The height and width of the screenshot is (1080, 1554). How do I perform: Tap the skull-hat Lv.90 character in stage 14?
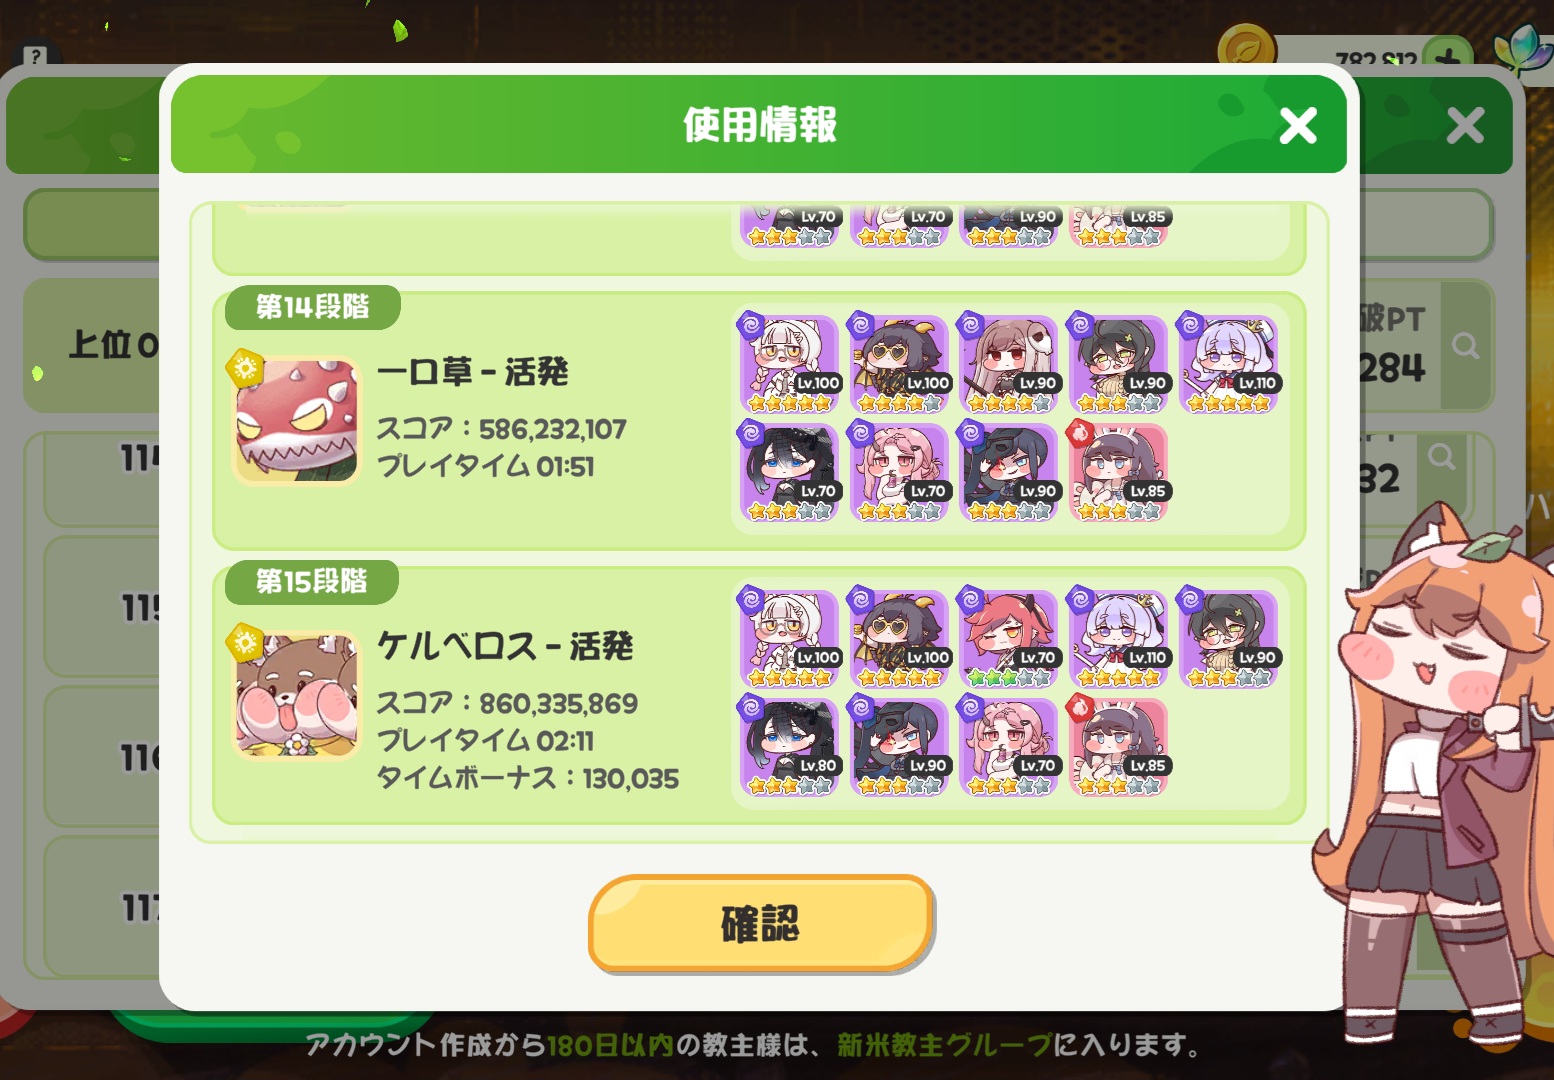tap(1009, 363)
